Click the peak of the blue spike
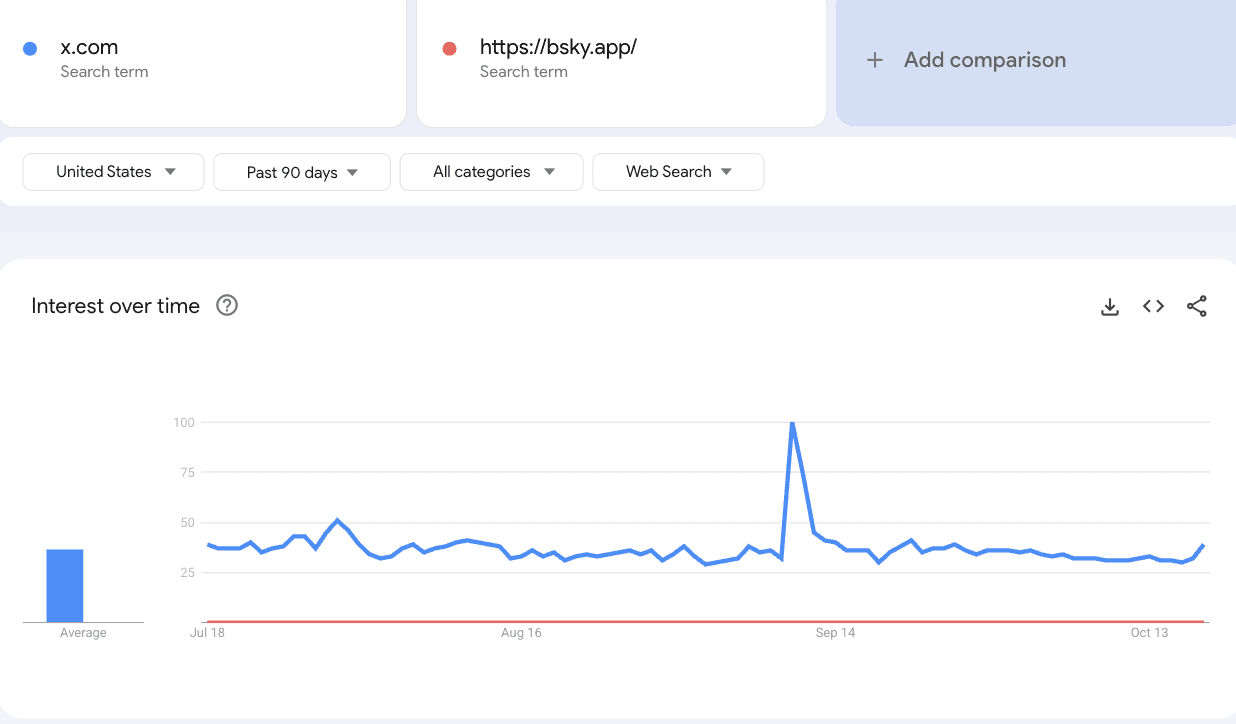Image resolution: width=1236 pixels, height=724 pixels. [792, 423]
